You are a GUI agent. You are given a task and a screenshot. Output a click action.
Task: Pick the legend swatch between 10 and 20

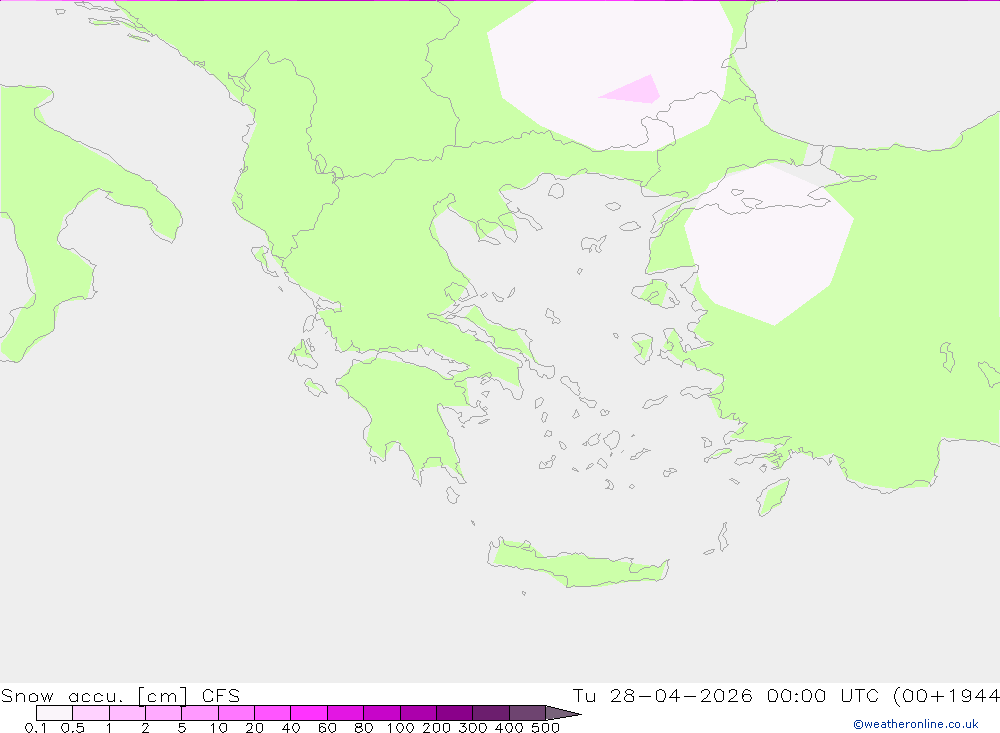(236, 713)
